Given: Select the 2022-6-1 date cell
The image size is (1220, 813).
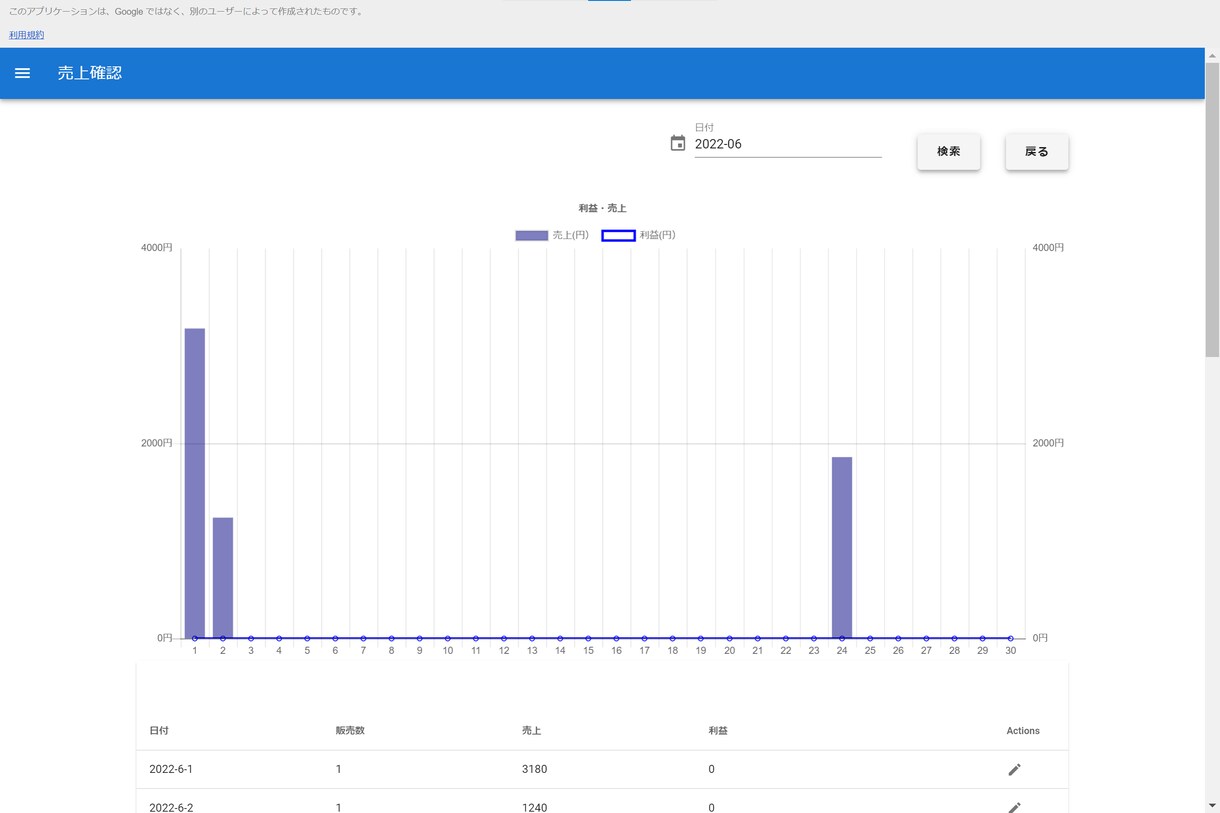Looking at the screenshot, I should [x=170, y=769].
